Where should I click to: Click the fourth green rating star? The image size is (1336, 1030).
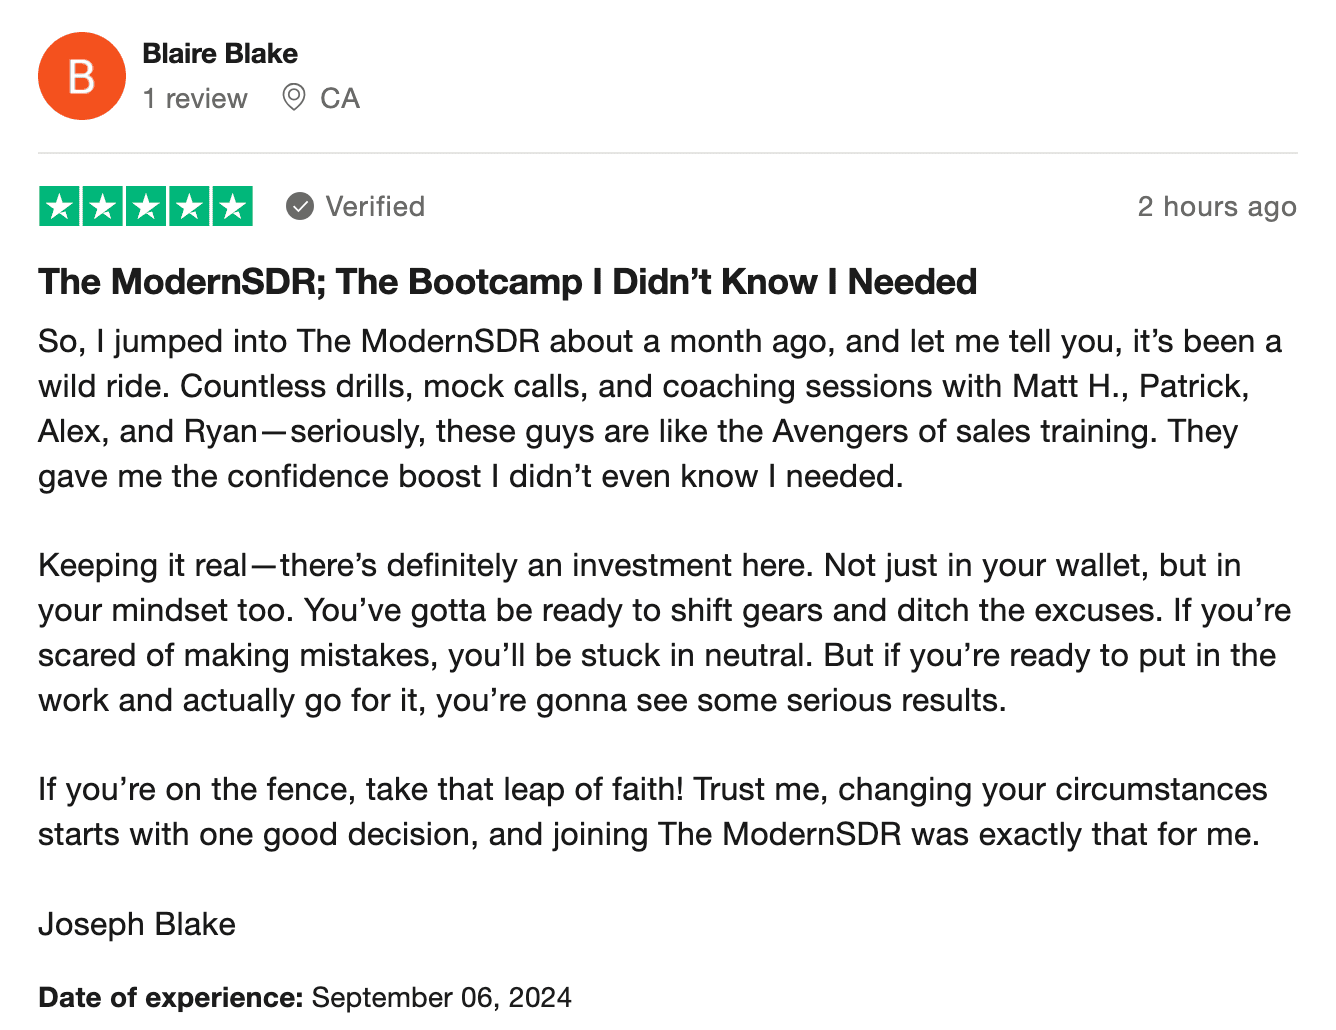click(x=189, y=207)
